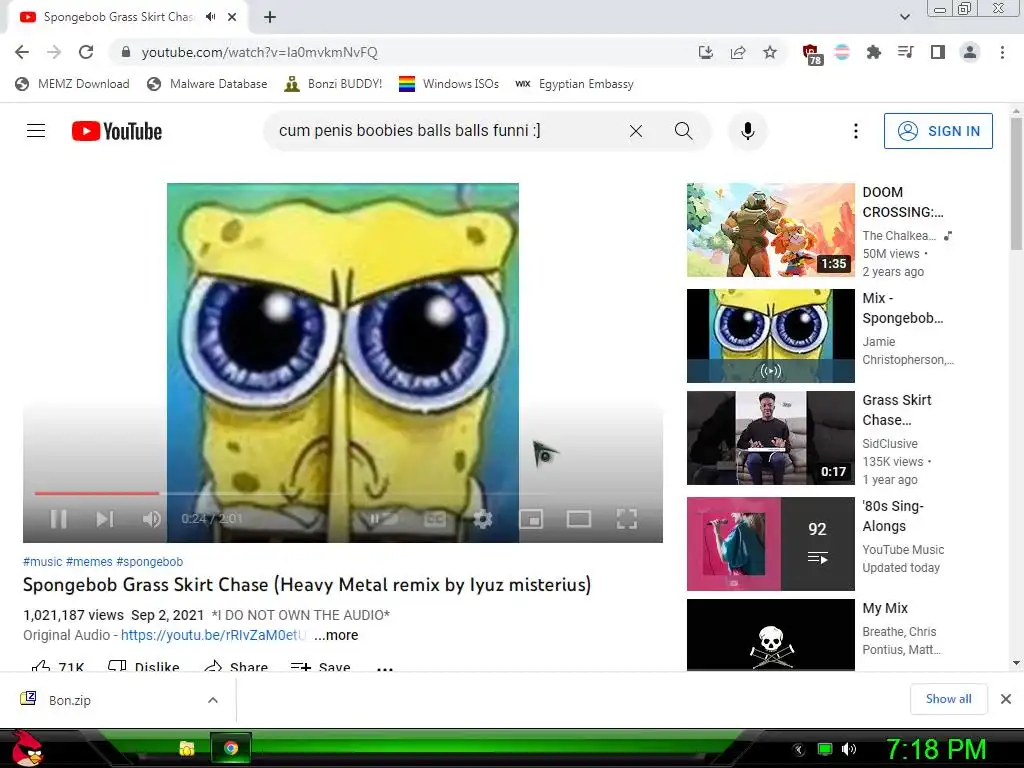This screenshot has height=768, width=1024.
Task: Click the Dislike button
Action: [144, 667]
